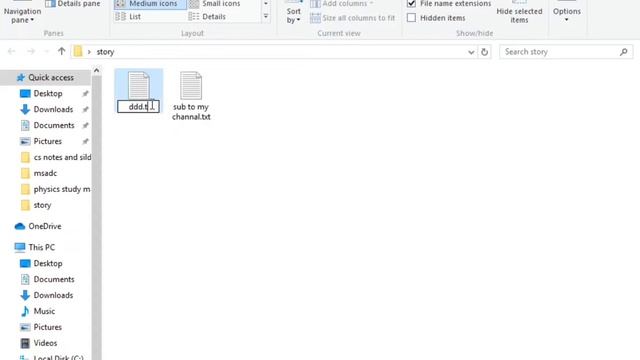Switch layout to Details view
This screenshot has height=360, width=640.
click(207, 16)
